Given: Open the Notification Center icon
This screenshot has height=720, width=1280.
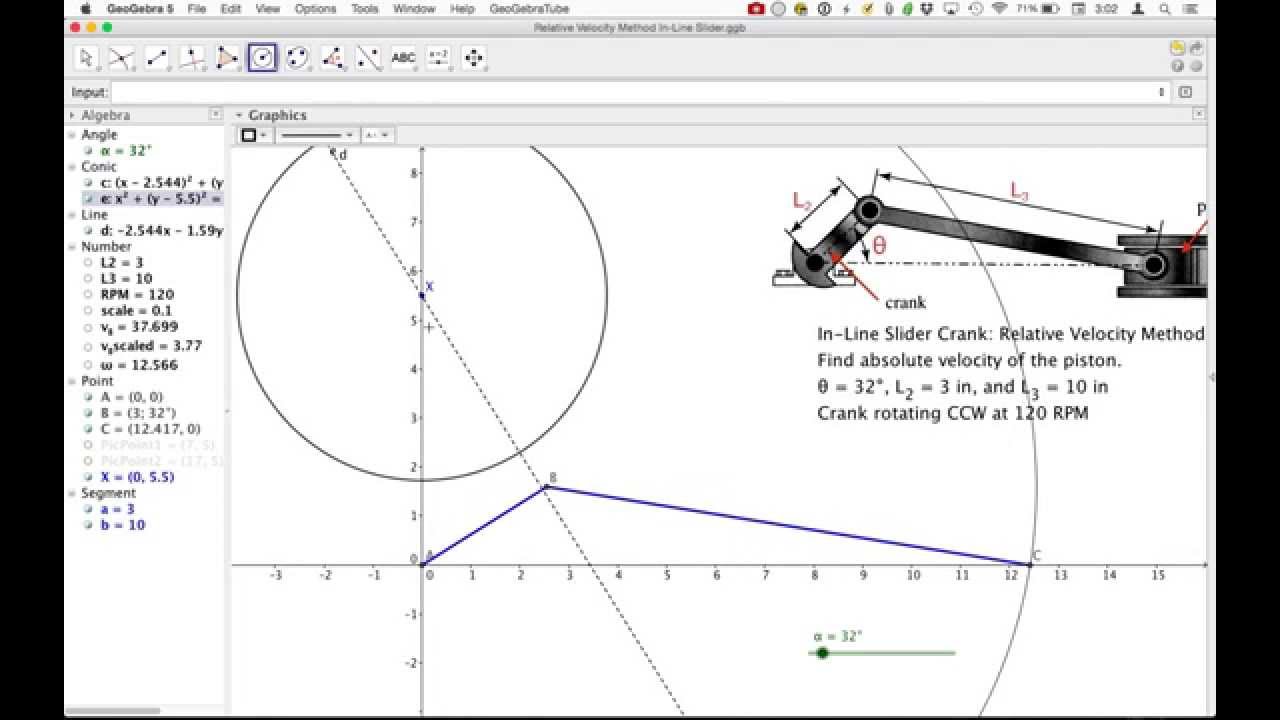Looking at the screenshot, I should click(x=1192, y=9).
